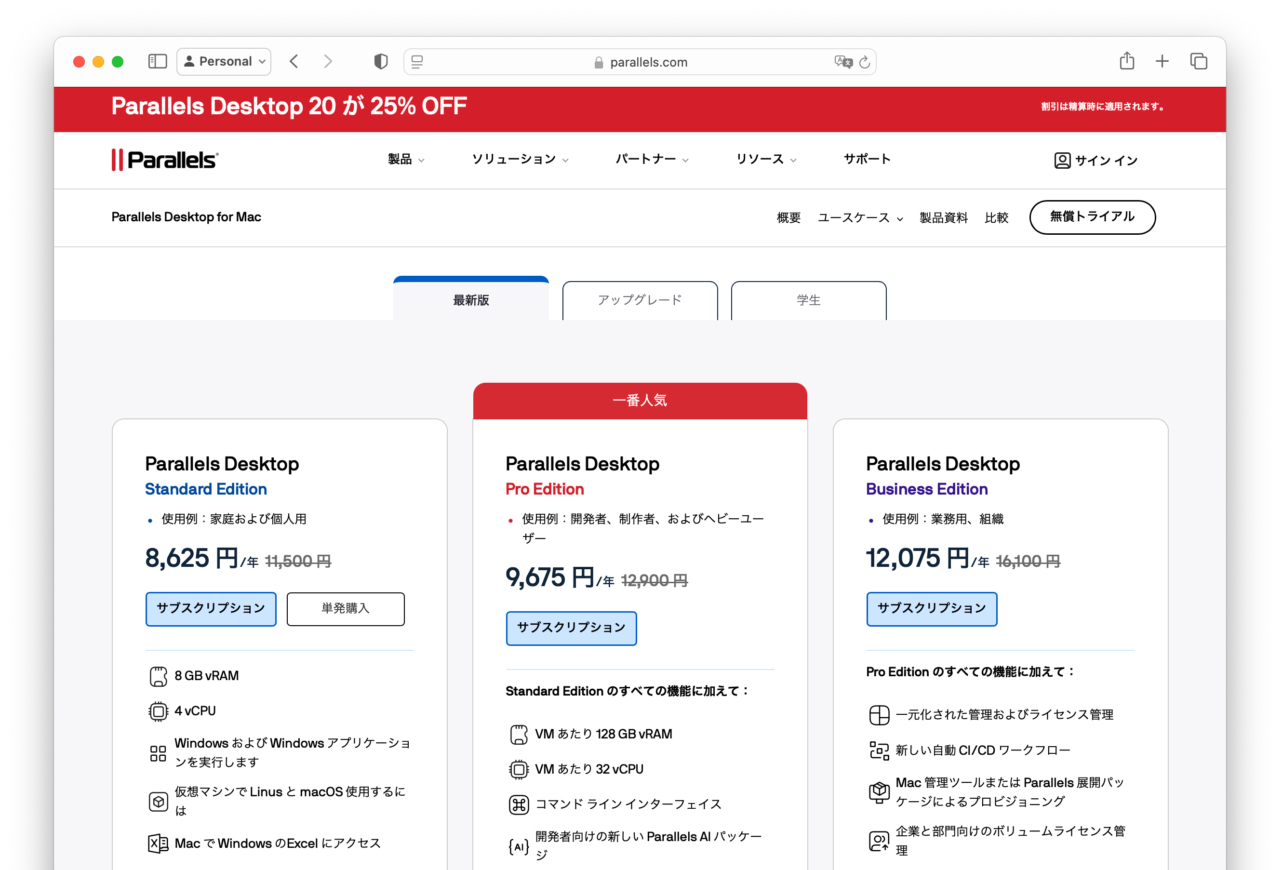Click the centralized license management icon
This screenshot has width=1280, height=870.
pyautogui.click(x=878, y=715)
